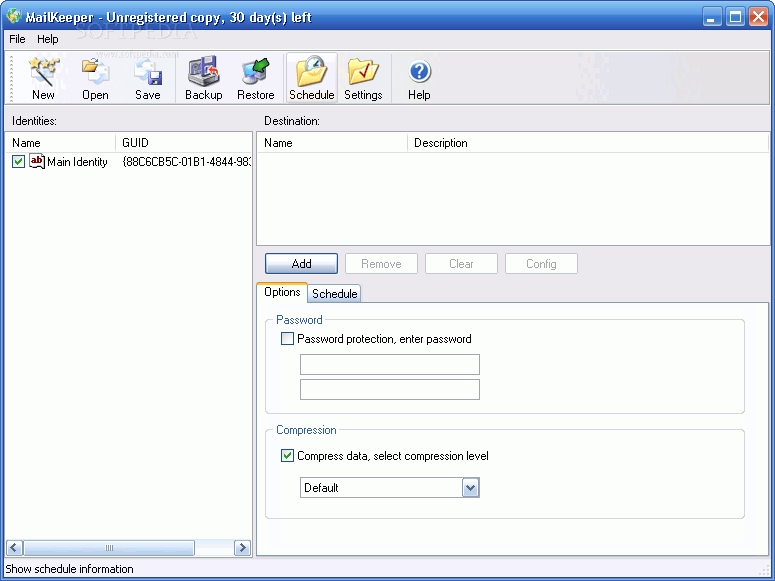Click the confirm password input field
This screenshot has height=581, width=775.
point(389,390)
